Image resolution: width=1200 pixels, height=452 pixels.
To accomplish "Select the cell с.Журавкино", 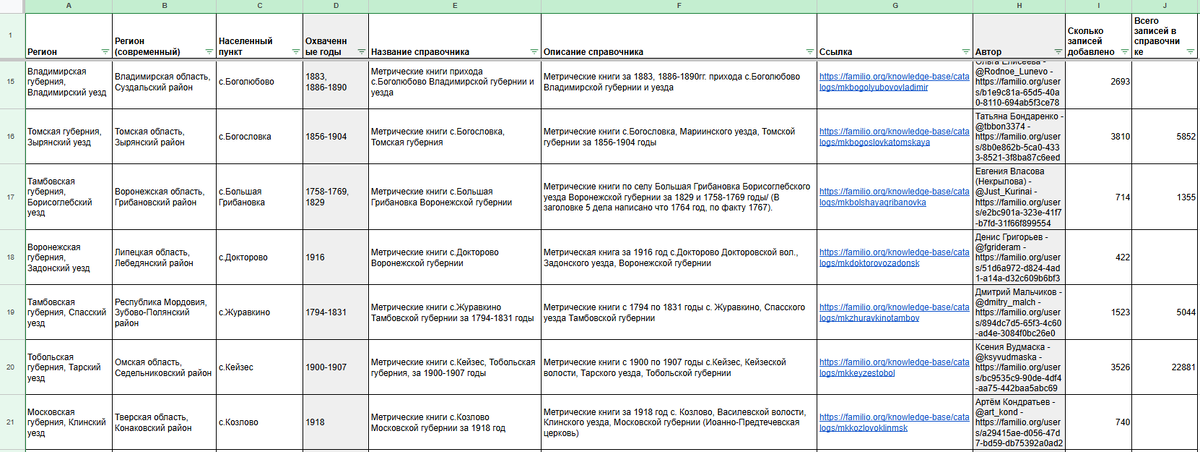I will pos(258,313).
